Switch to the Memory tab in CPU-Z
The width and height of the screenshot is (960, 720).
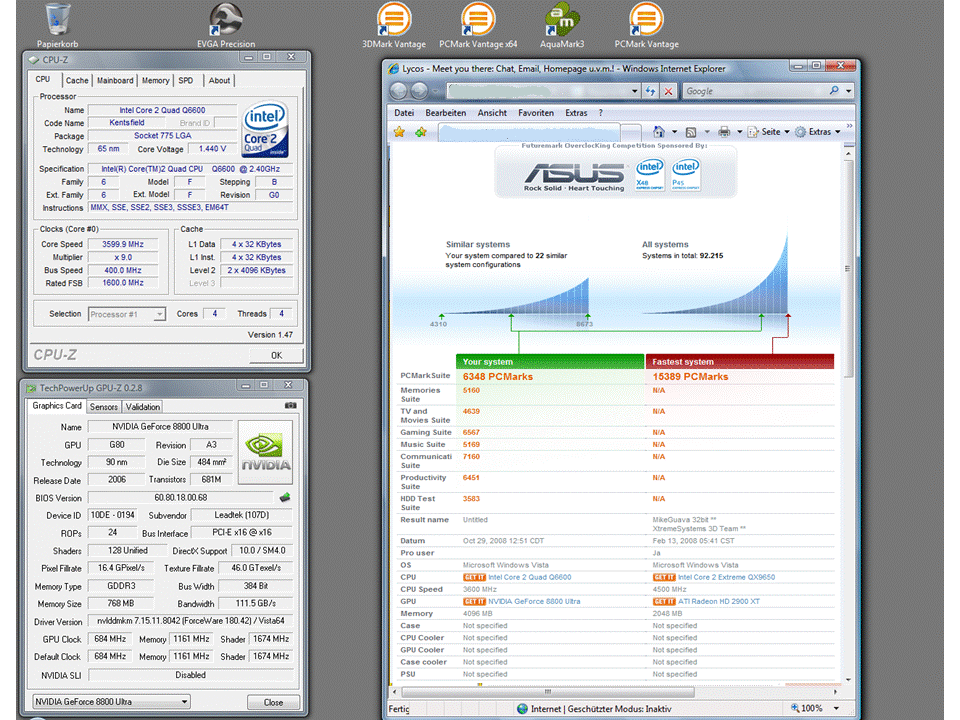point(156,80)
